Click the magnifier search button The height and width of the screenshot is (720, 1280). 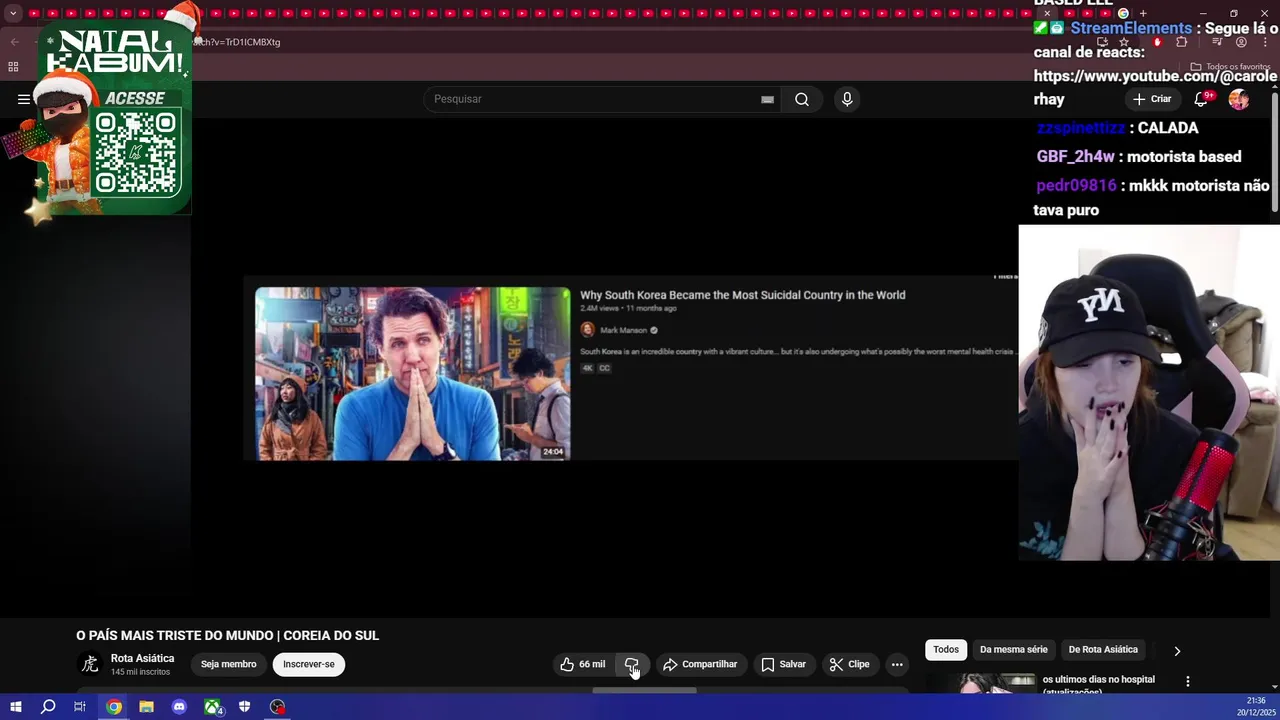coord(802,99)
